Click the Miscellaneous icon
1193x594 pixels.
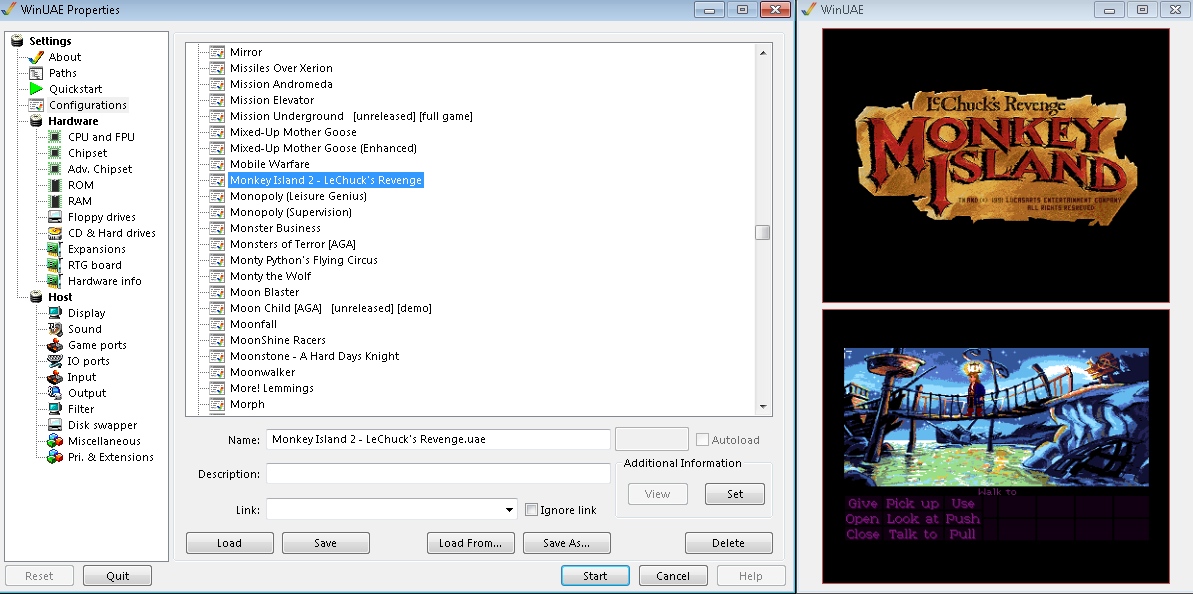click(55, 440)
